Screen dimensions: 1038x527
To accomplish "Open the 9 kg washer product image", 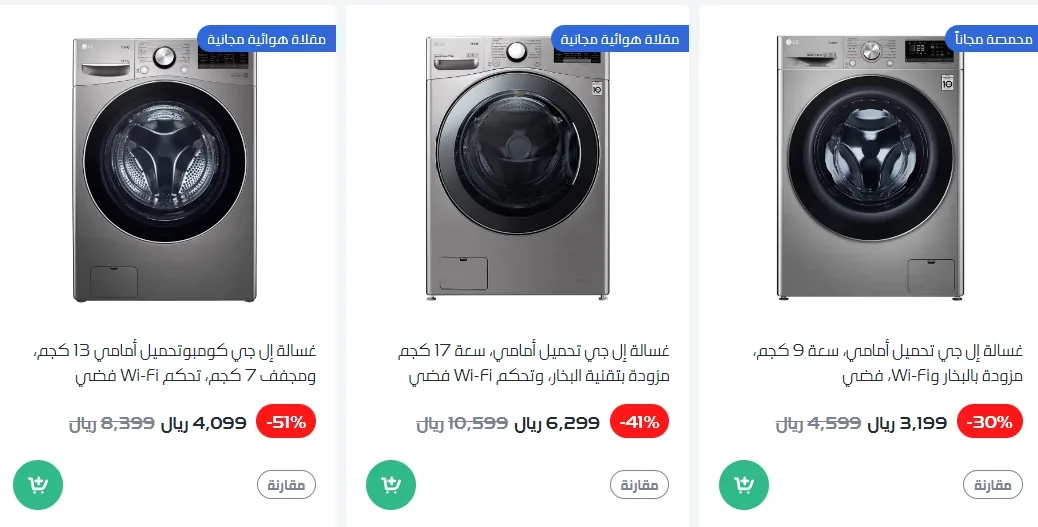I will tap(870, 170).
